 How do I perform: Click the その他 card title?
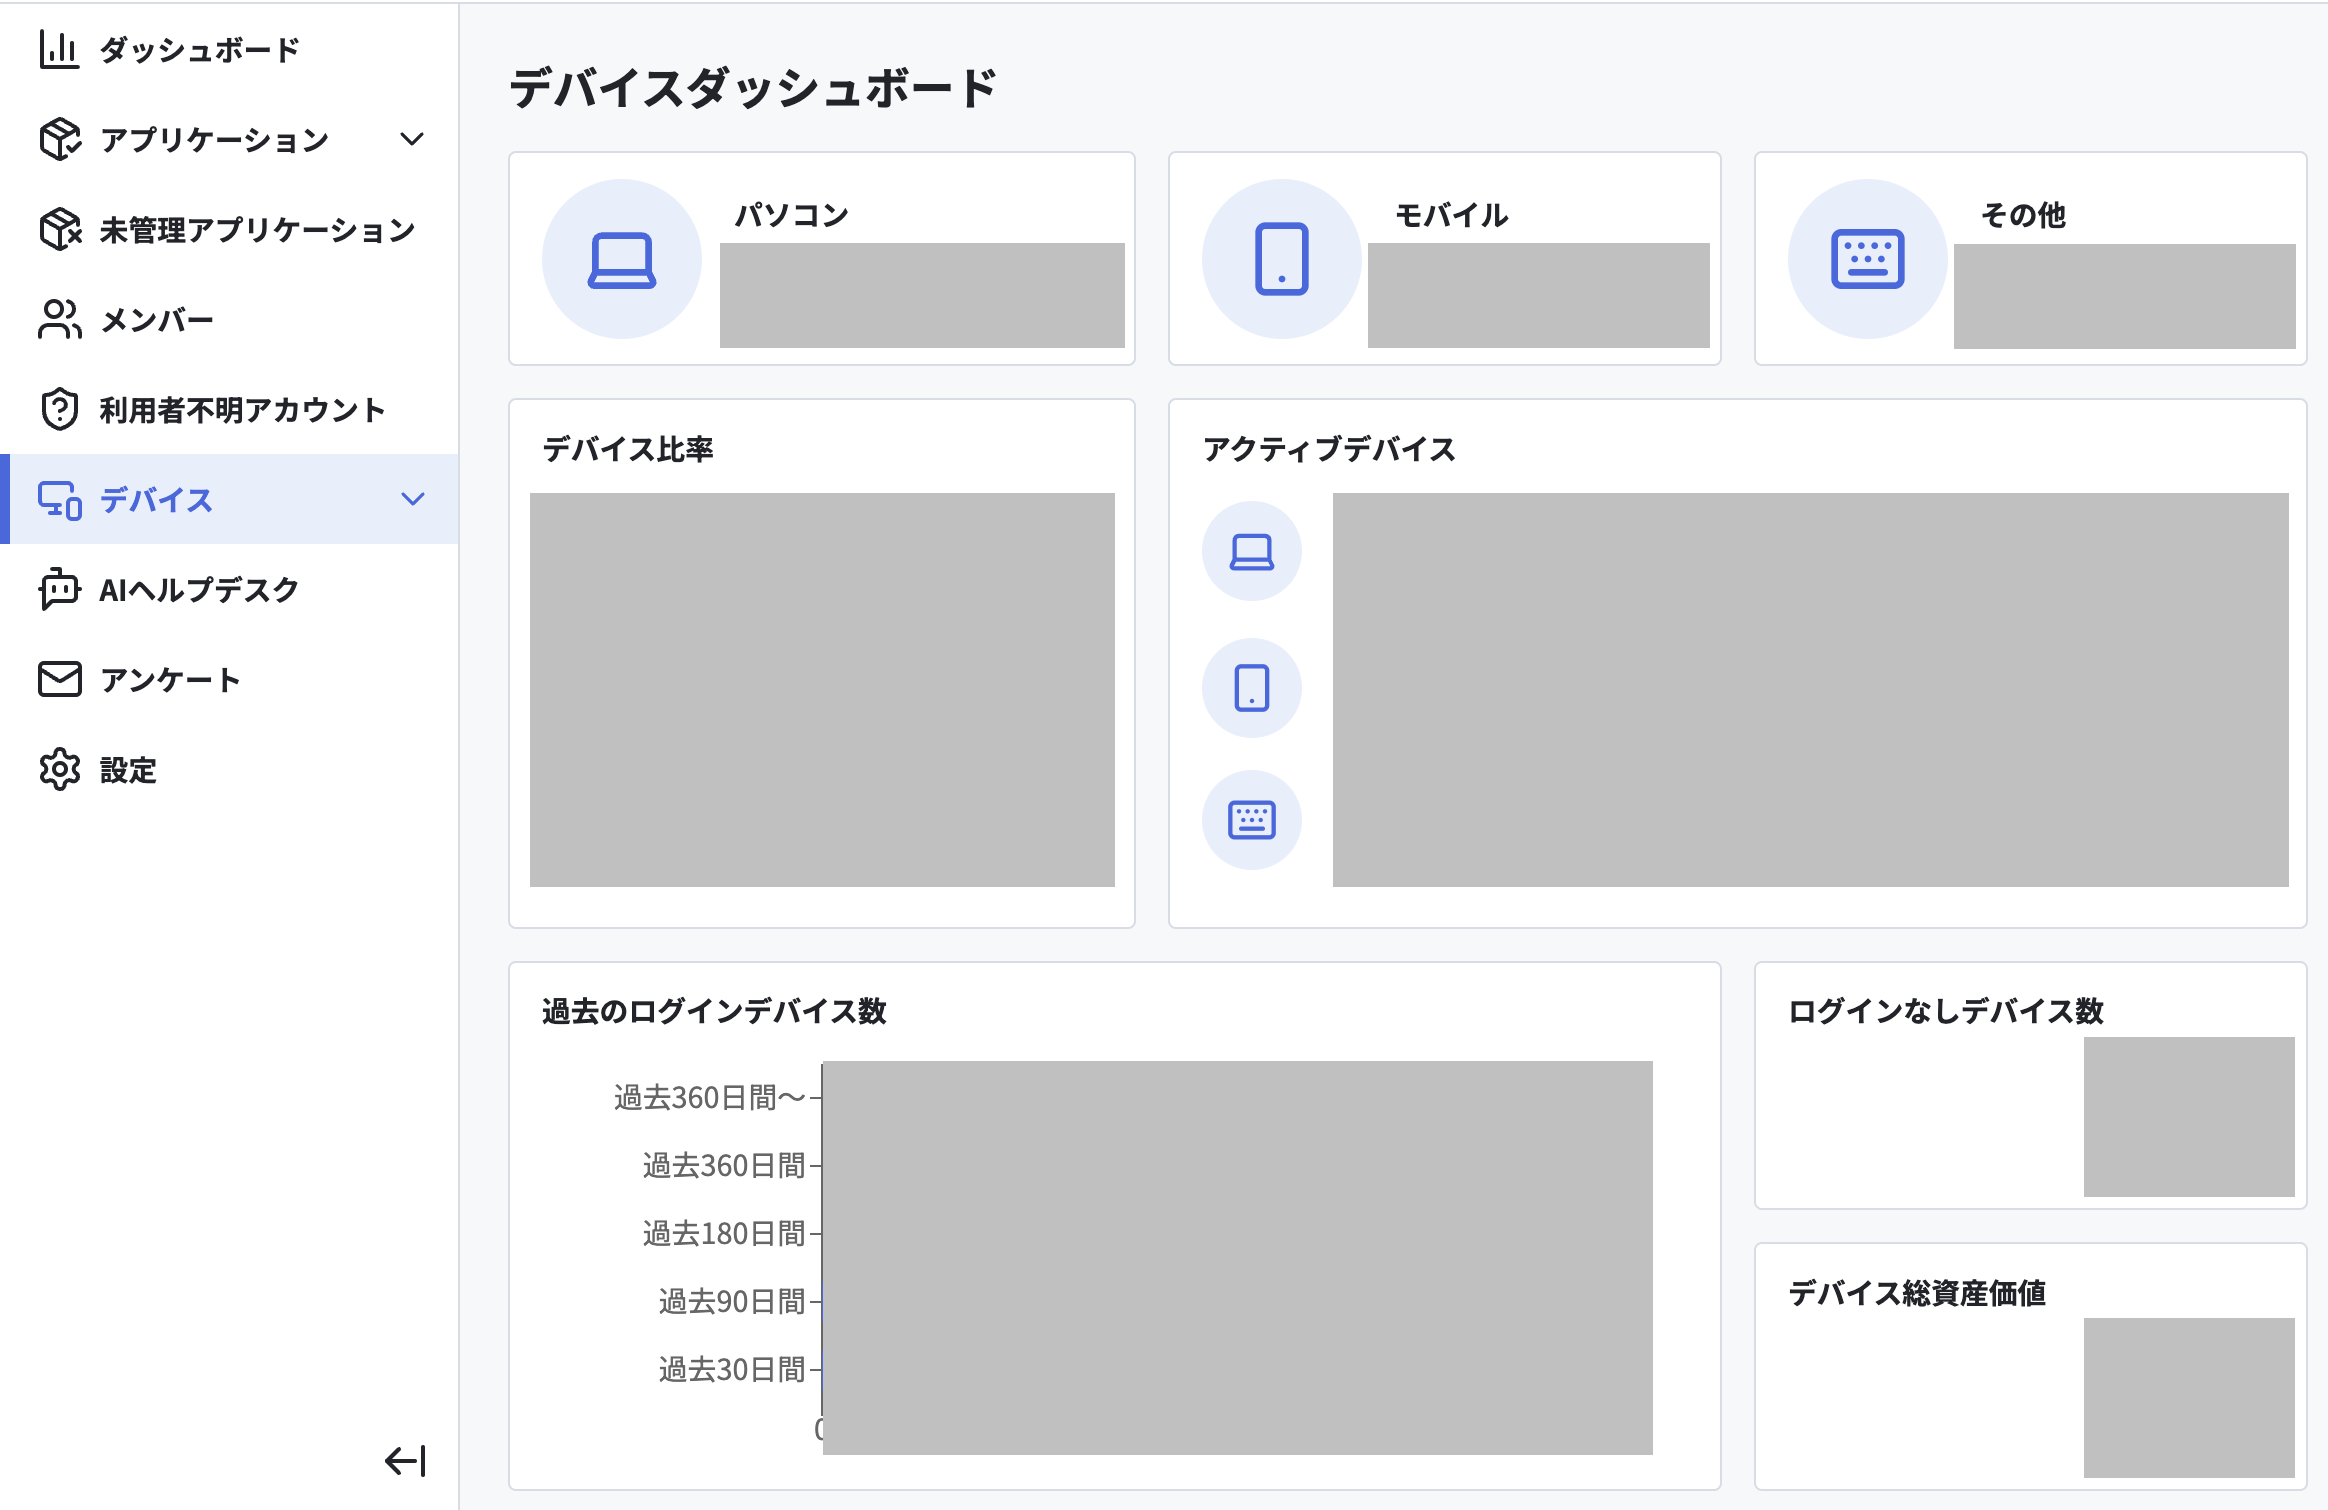click(x=2023, y=214)
